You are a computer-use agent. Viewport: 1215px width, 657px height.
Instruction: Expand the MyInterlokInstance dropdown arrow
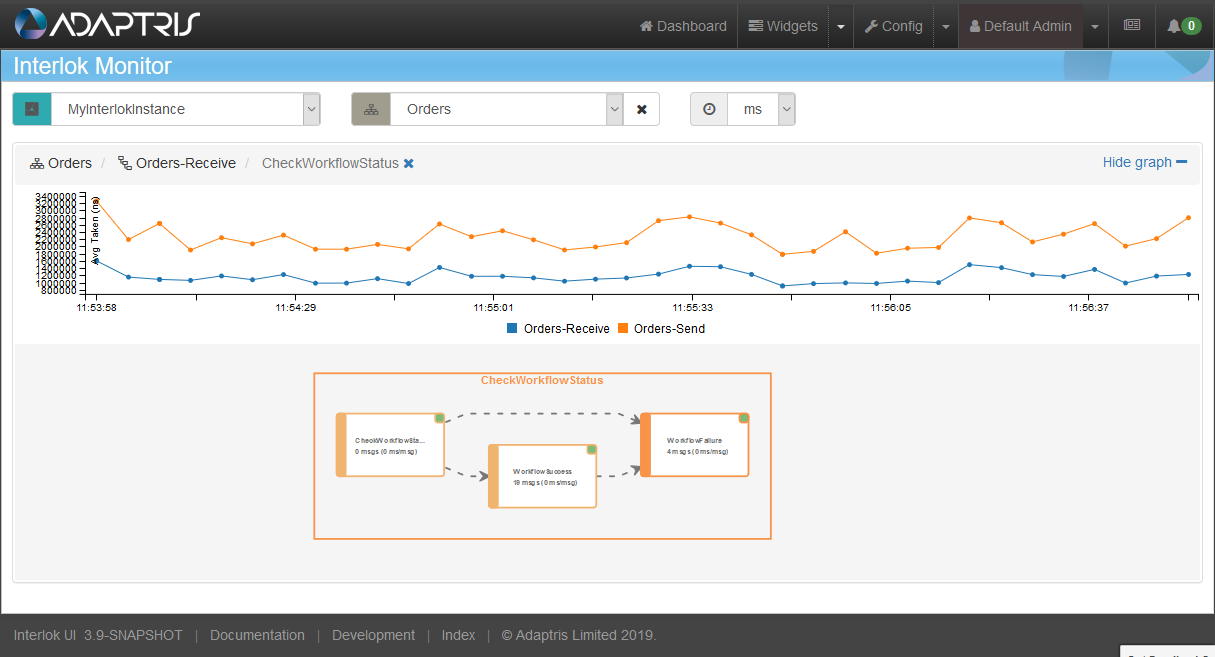(312, 109)
